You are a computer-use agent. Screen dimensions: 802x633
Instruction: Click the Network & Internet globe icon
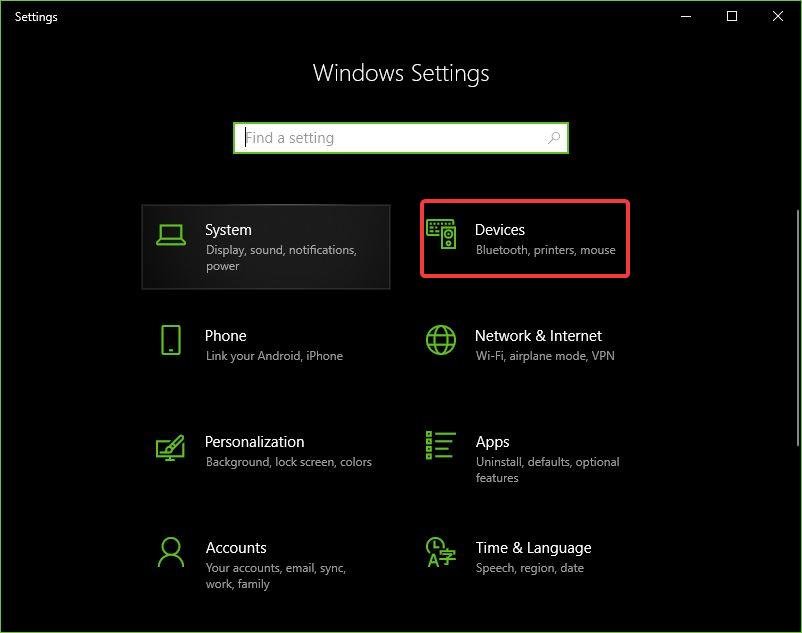[441, 340]
